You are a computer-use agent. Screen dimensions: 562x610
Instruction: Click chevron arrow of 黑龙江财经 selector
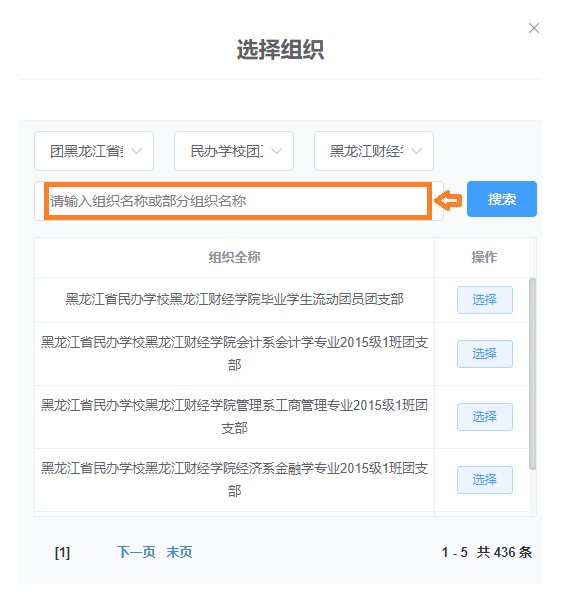pos(417,151)
